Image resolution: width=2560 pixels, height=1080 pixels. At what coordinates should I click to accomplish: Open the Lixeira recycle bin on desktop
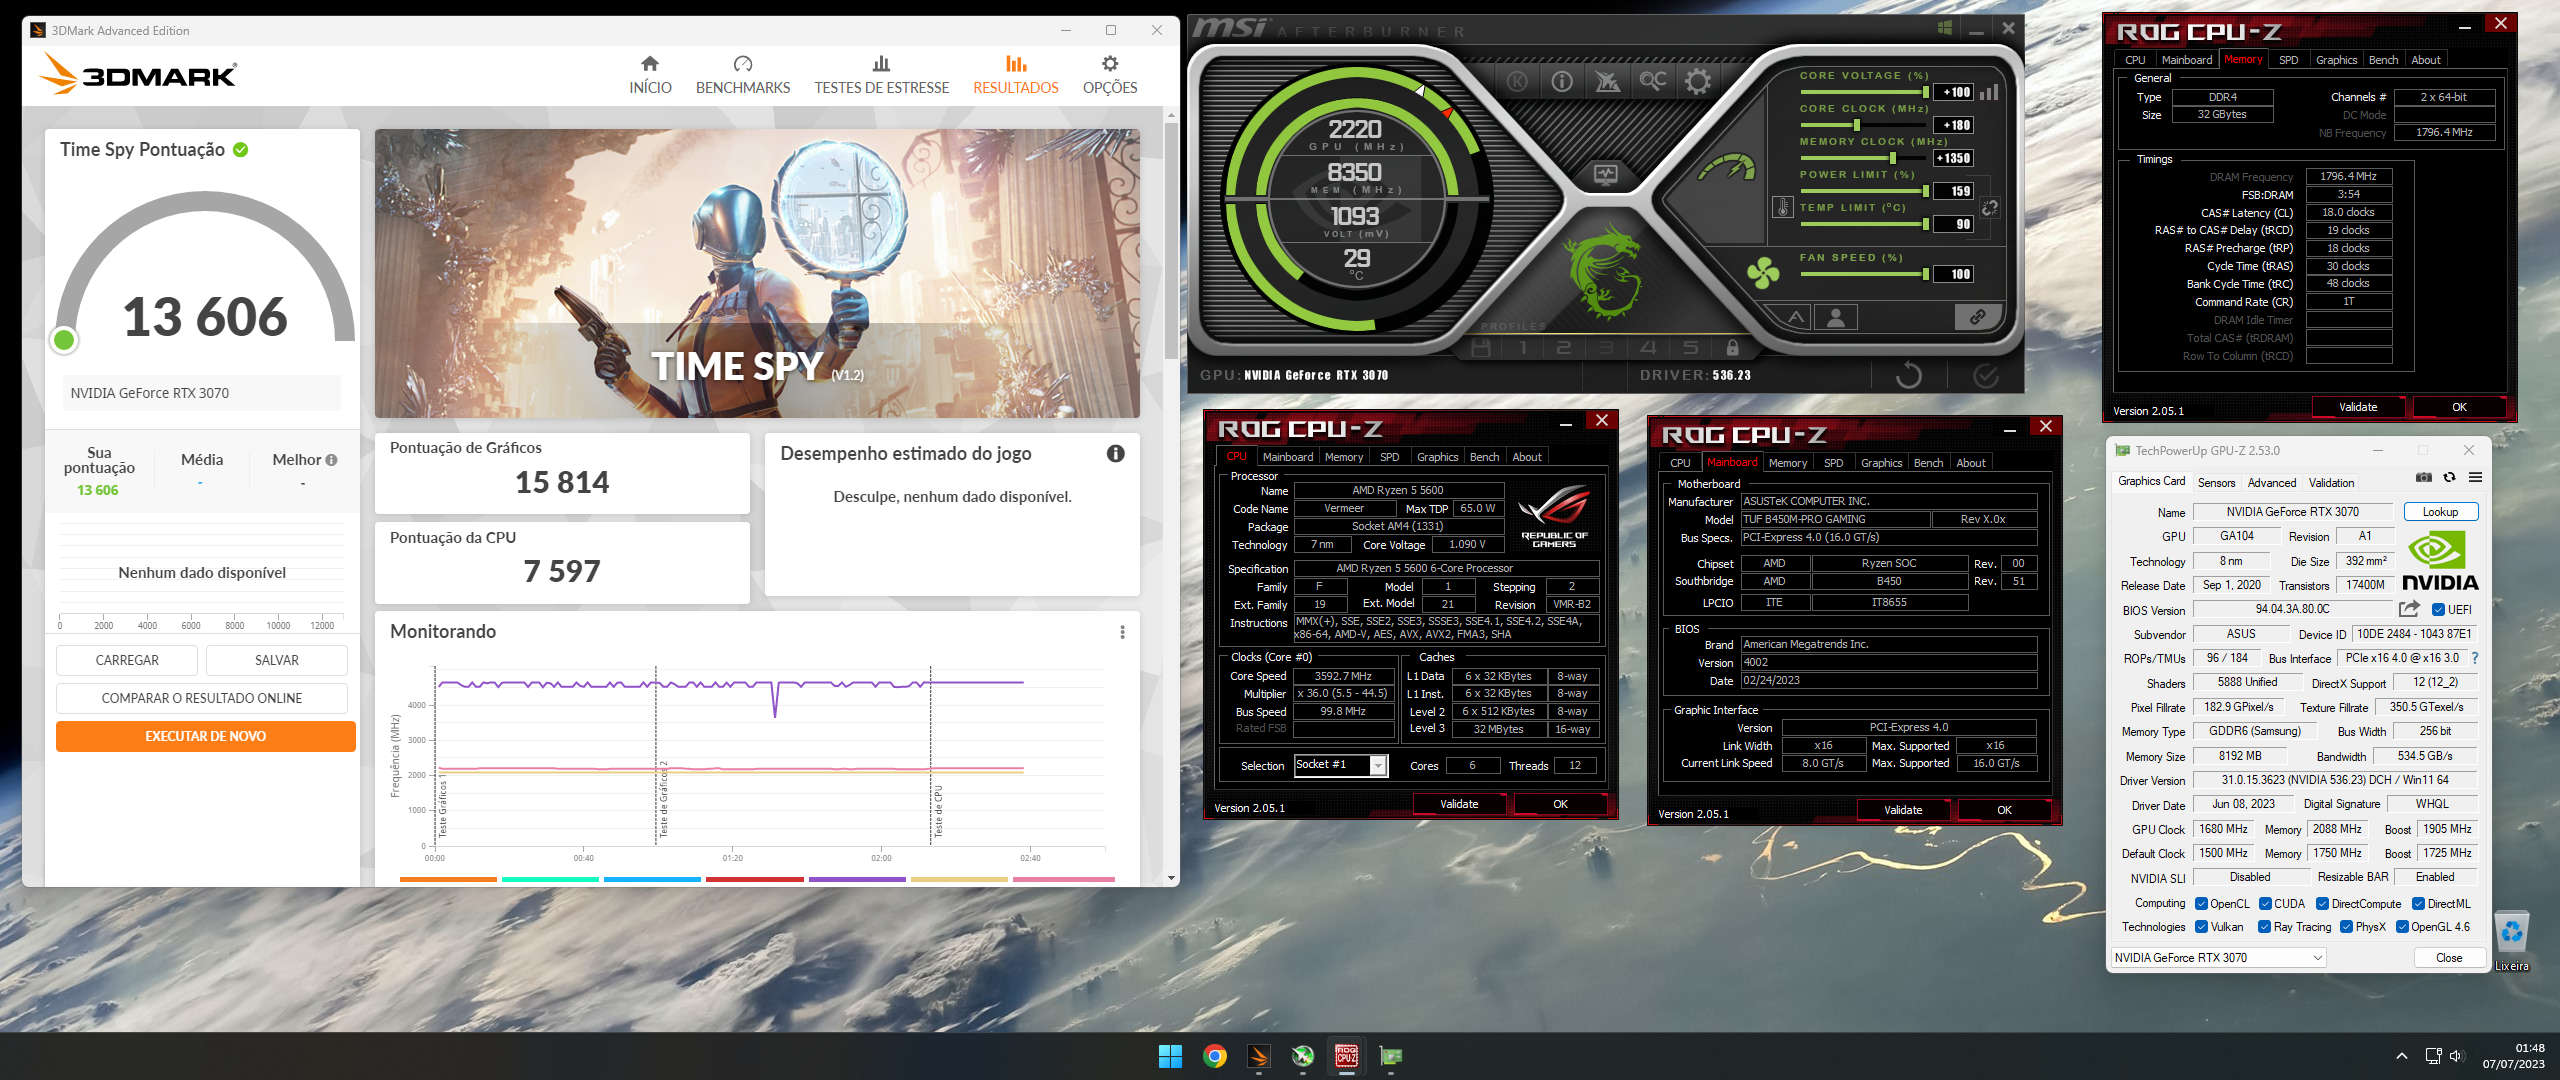click(x=2511, y=942)
